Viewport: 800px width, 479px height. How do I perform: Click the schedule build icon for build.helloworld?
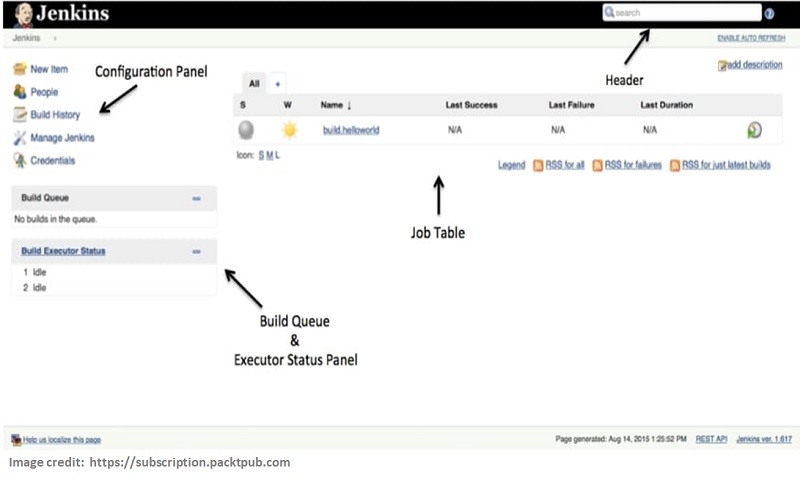tap(754, 130)
